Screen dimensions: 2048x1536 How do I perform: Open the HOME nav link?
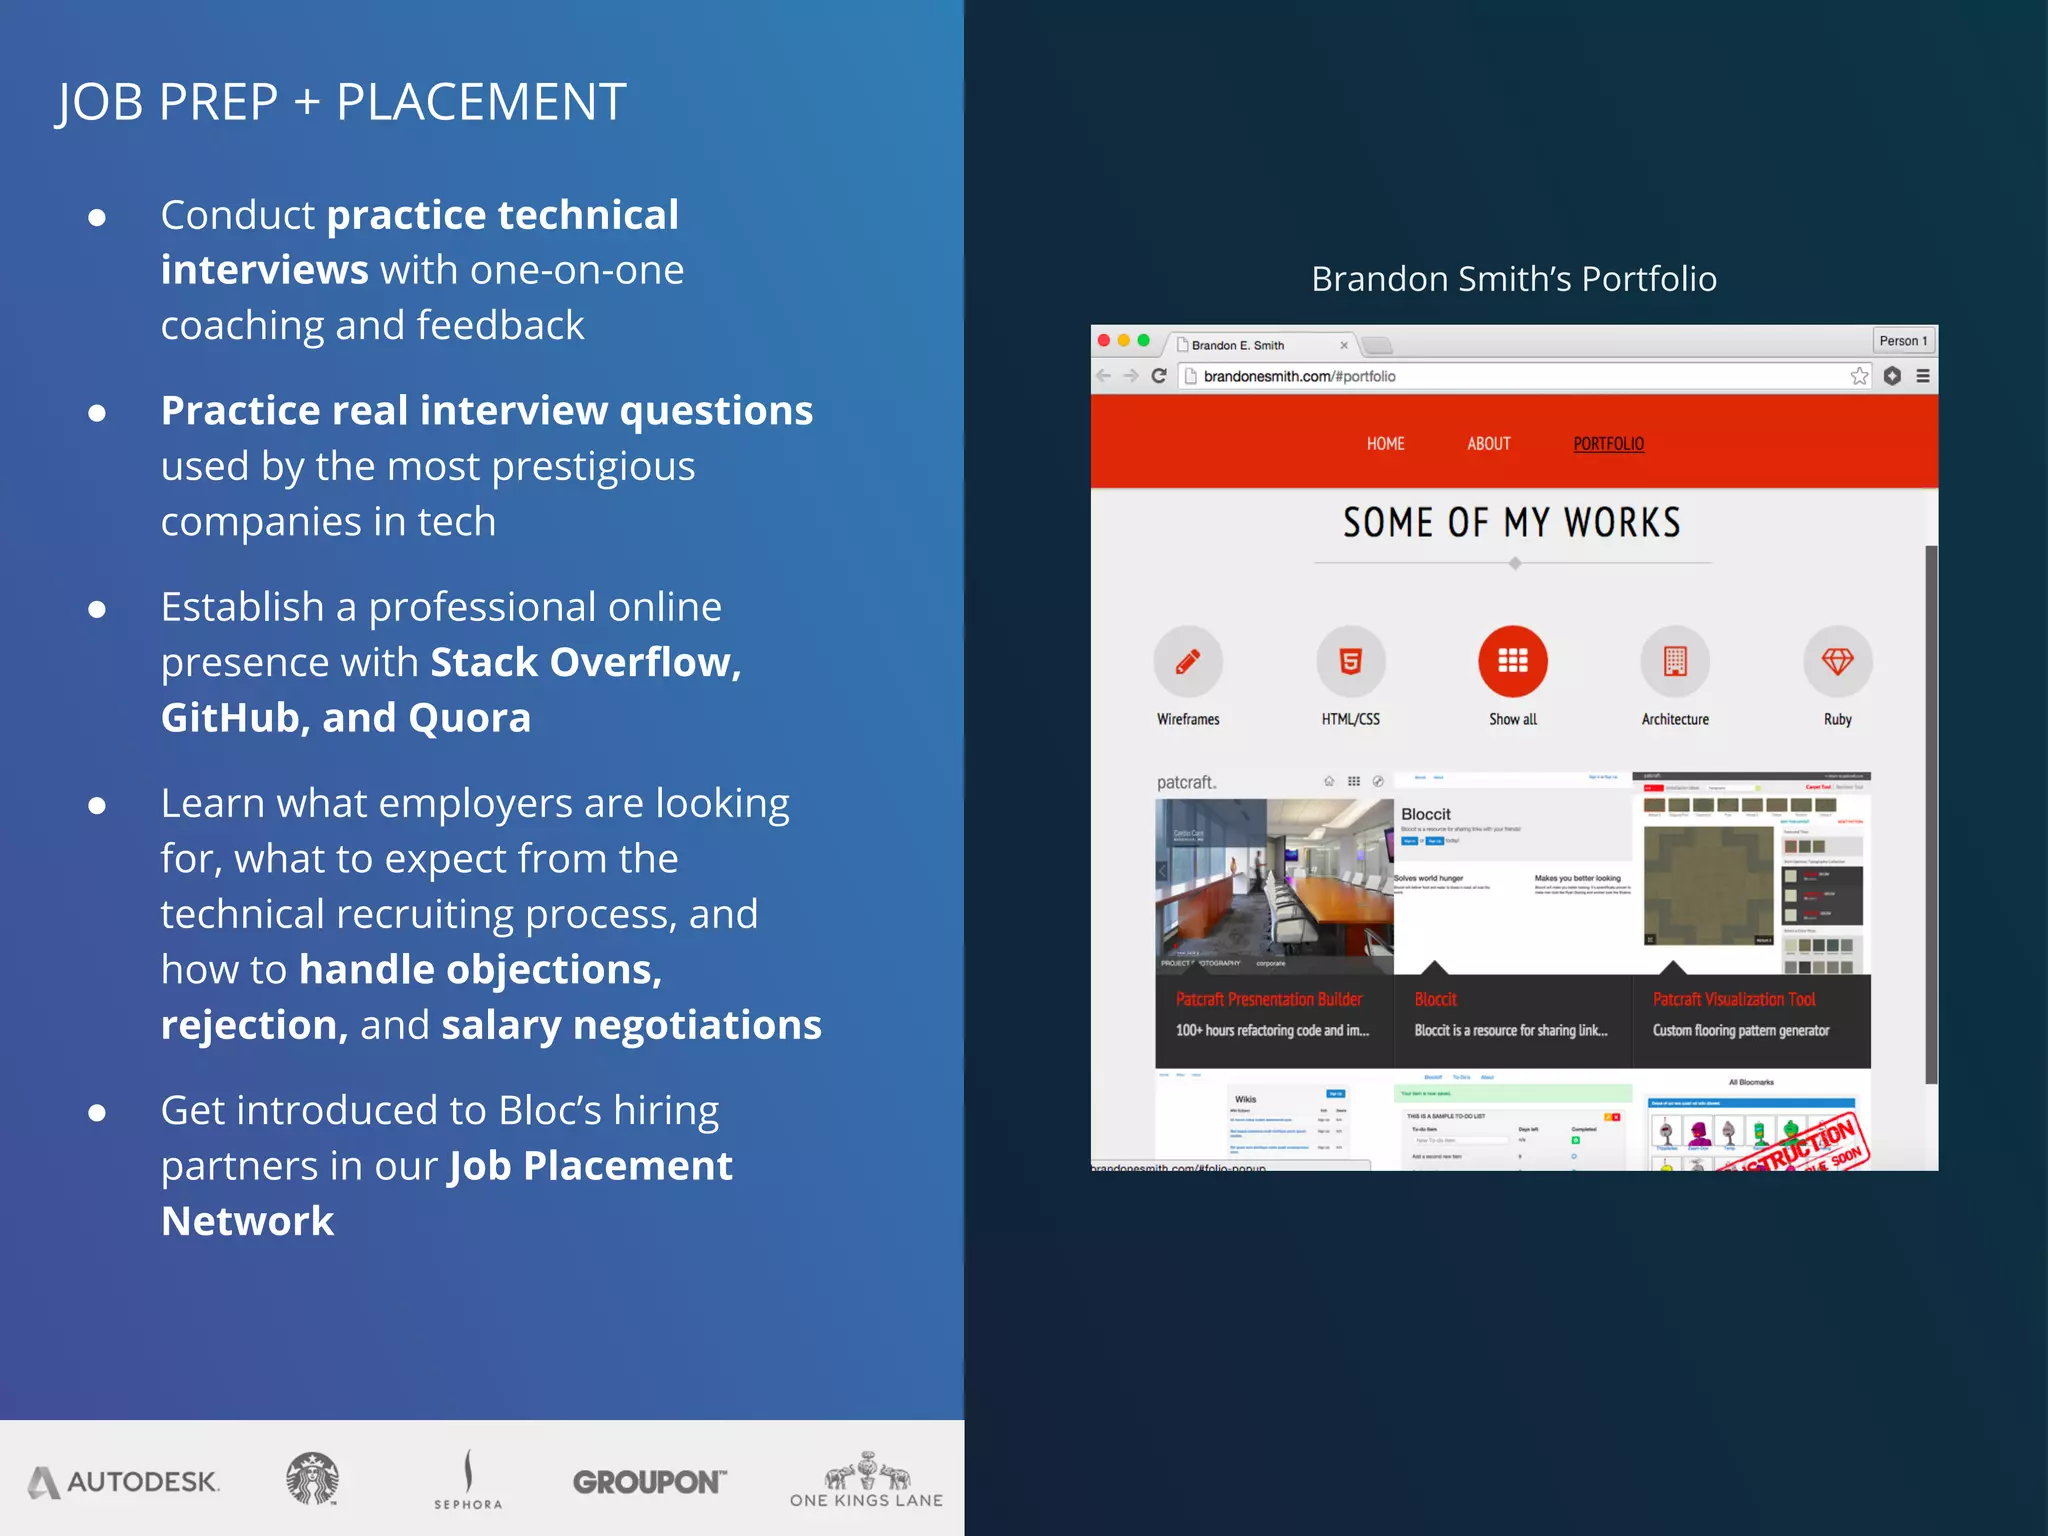pyautogui.click(x=1386, y=443)
